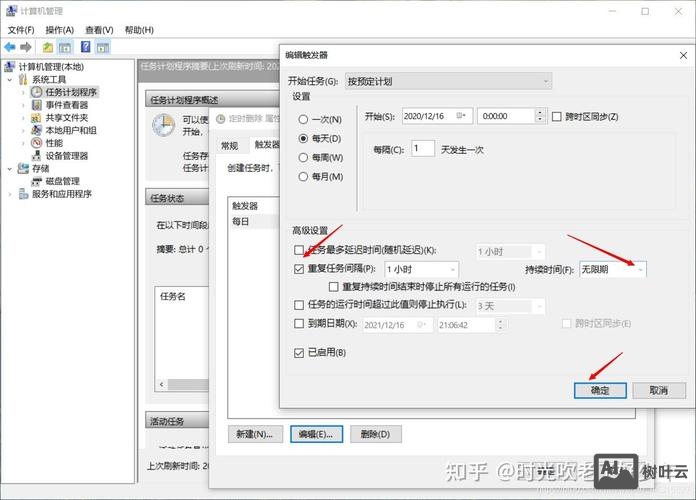The width and height of the screenshot is (696, 500).
Task: Enable the 到期日期(X) checkbox
Action: (x=299, y=324)
